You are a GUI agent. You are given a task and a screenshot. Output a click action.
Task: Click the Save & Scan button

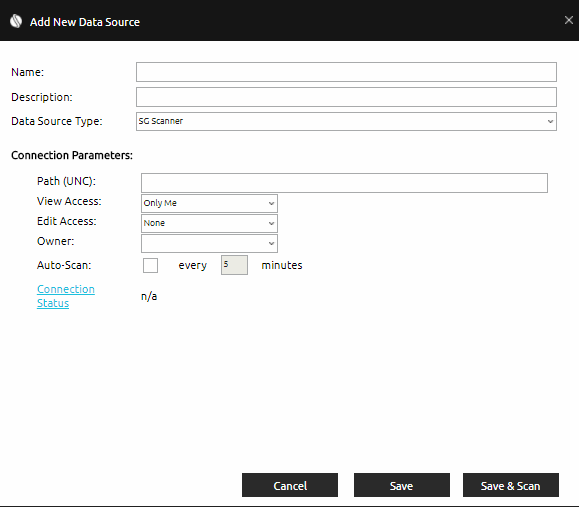point(511,485)
